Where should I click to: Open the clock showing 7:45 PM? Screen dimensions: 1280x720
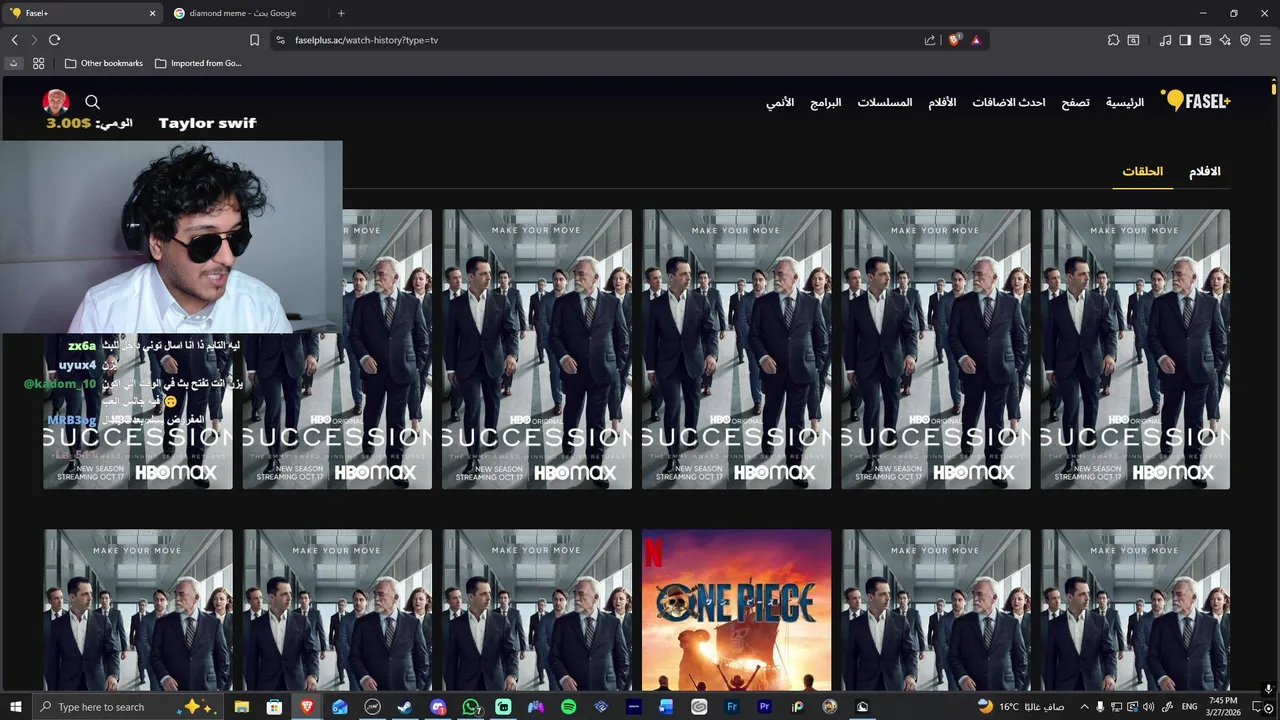point(1223,707)
